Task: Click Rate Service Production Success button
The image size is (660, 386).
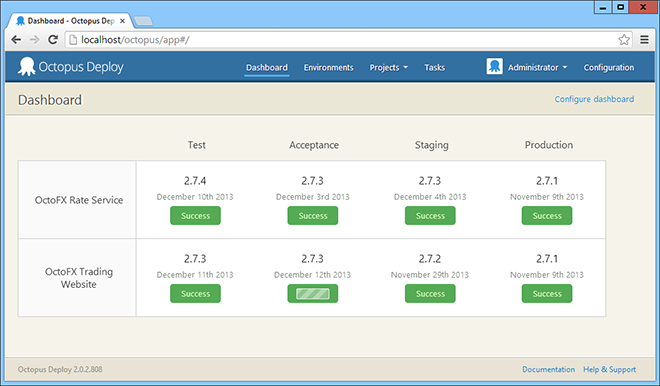Action: [547, 216]
